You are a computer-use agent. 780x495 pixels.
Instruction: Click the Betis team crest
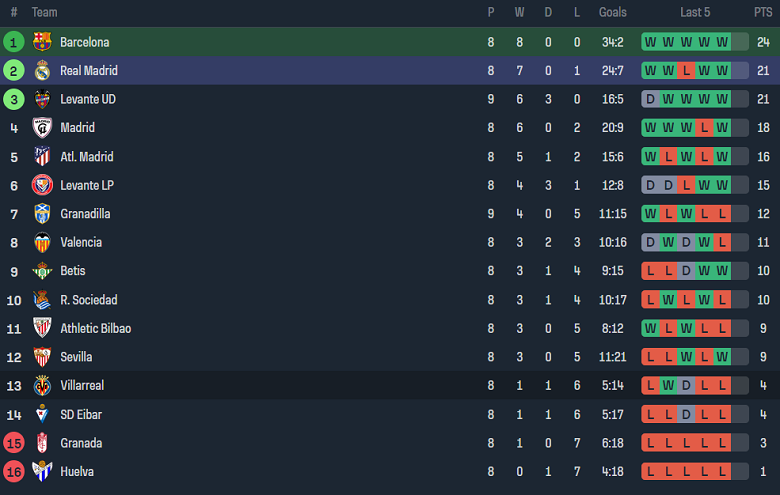(x=42, y=271)
